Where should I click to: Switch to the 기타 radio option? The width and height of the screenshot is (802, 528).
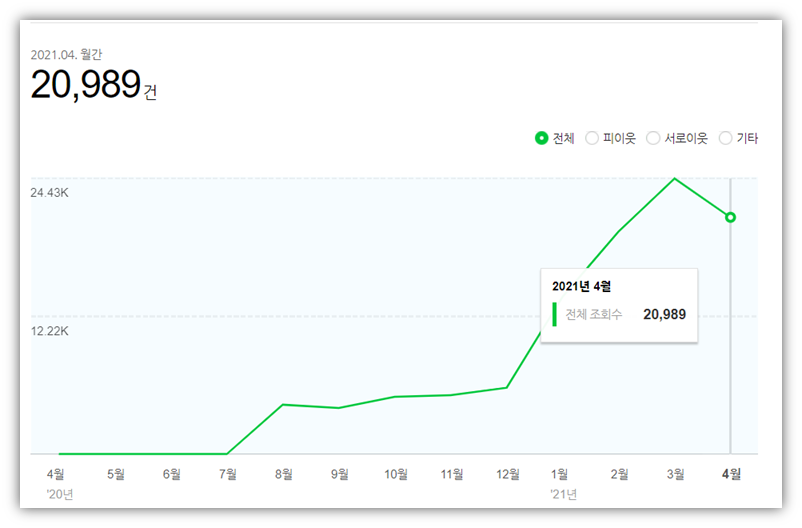point(726,138)
